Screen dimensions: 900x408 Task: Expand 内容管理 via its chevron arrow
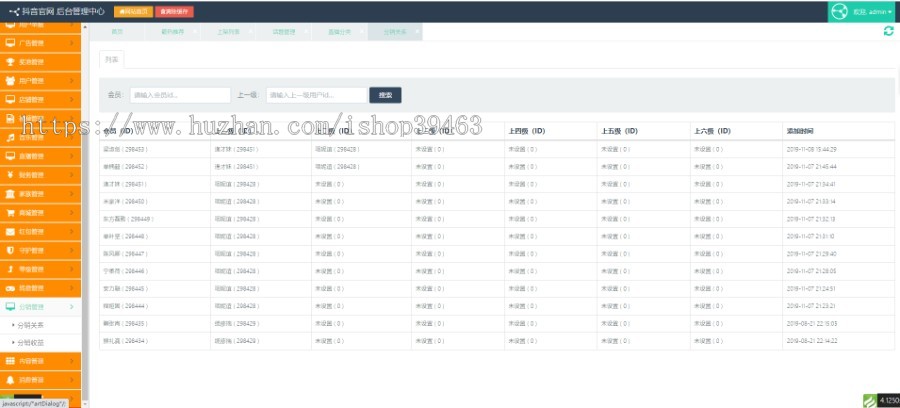tap(71, 361)
